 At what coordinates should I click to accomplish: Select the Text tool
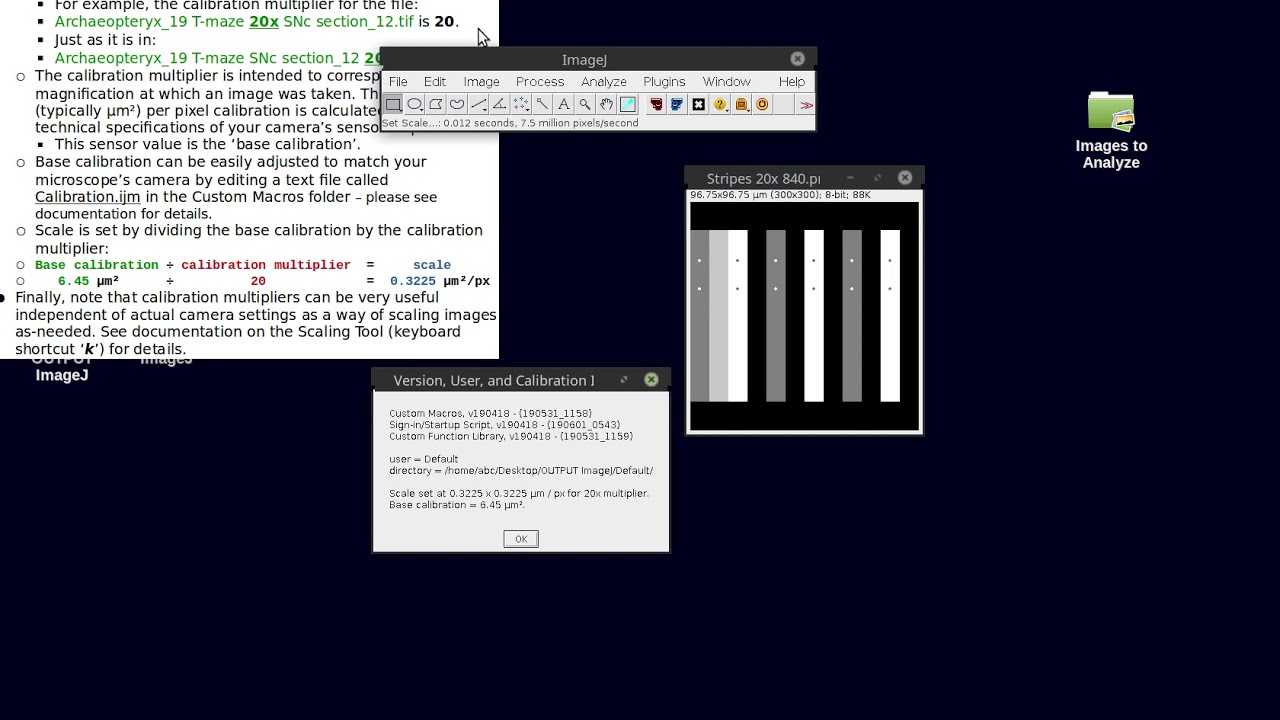pyautogui.click(x=564, y=104)
